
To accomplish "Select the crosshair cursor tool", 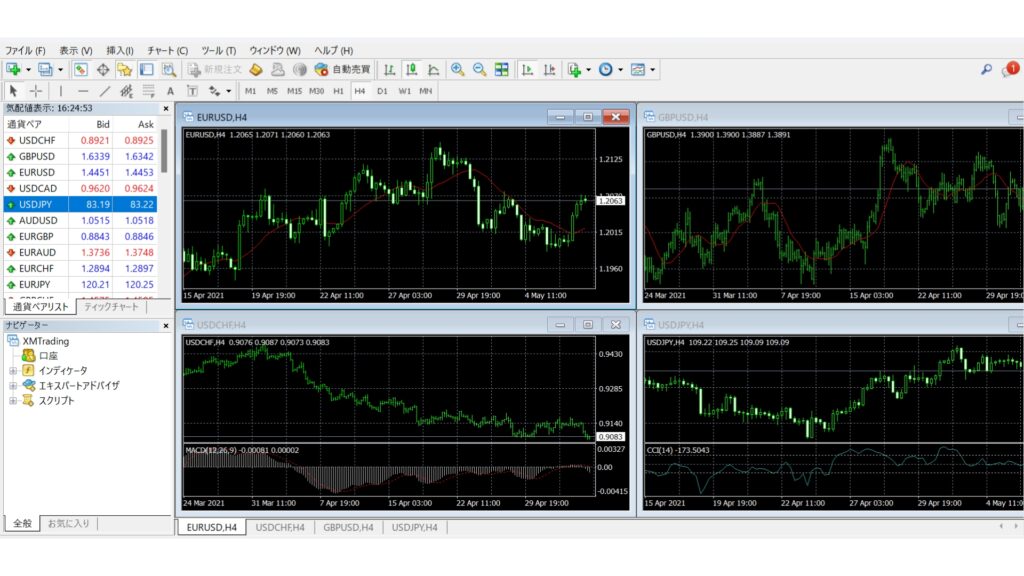I will [x=35, y=91].
